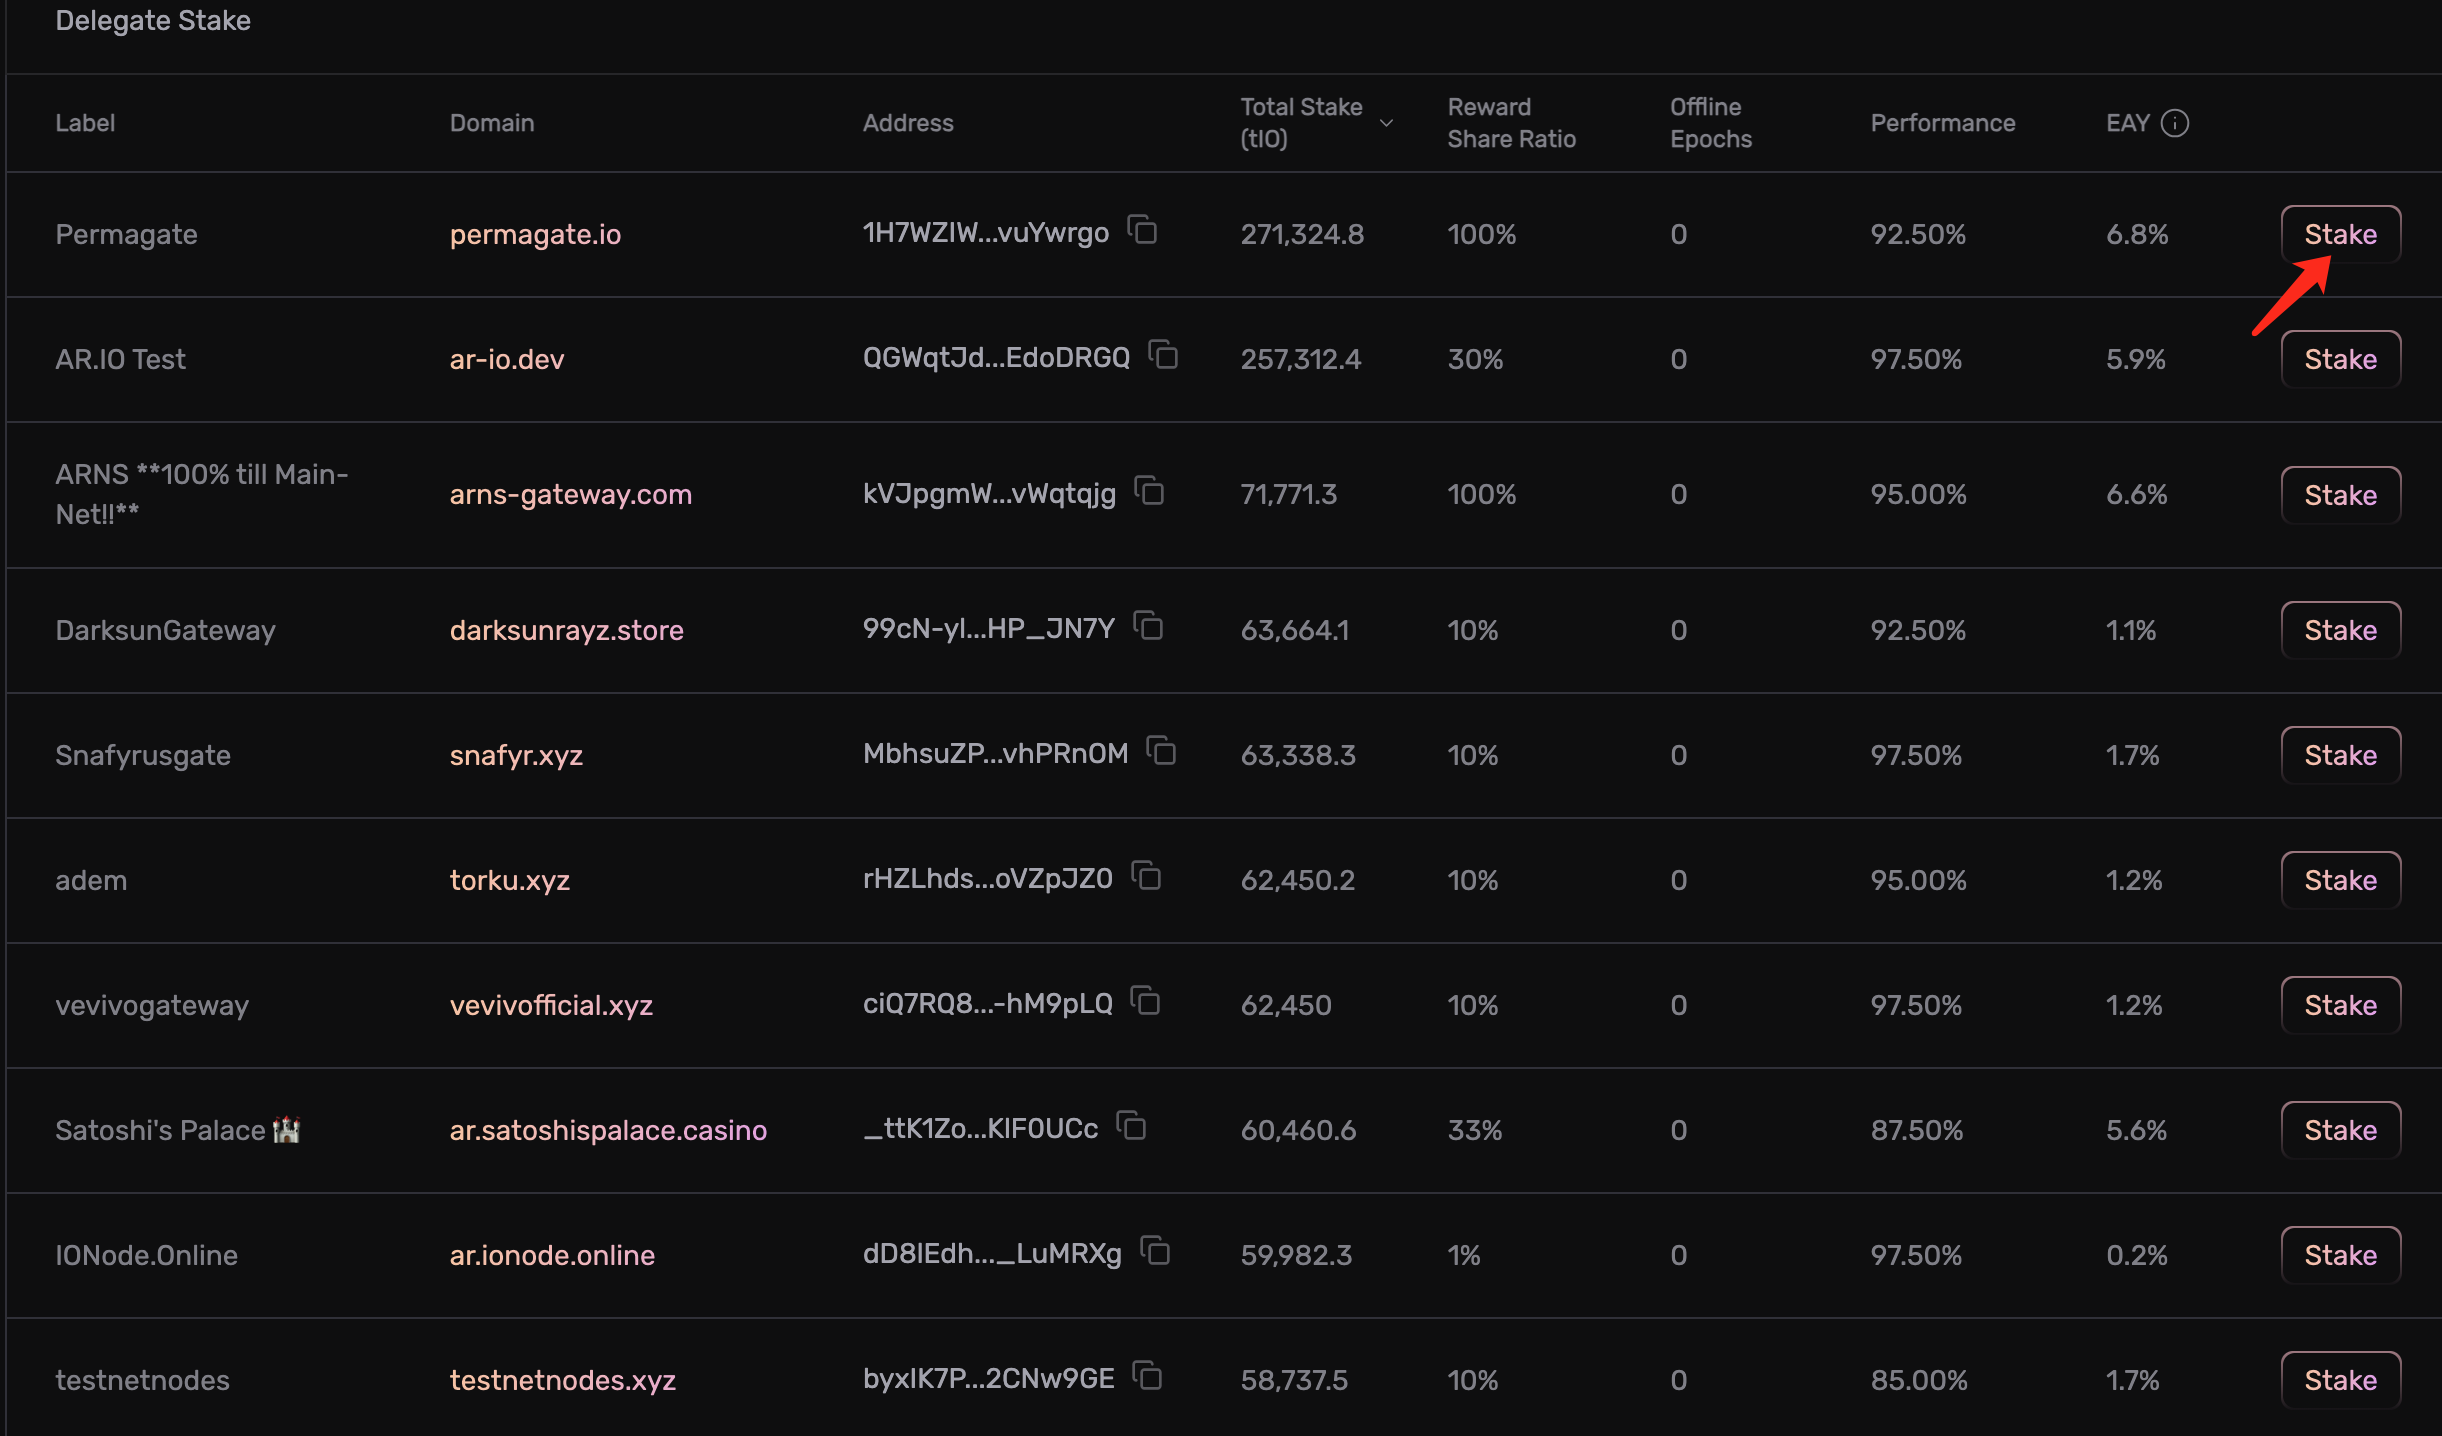Stake on the Satoshi's Palace row
The height and width of the screenshot is (1436, 2442).
click(2340, 1130)
